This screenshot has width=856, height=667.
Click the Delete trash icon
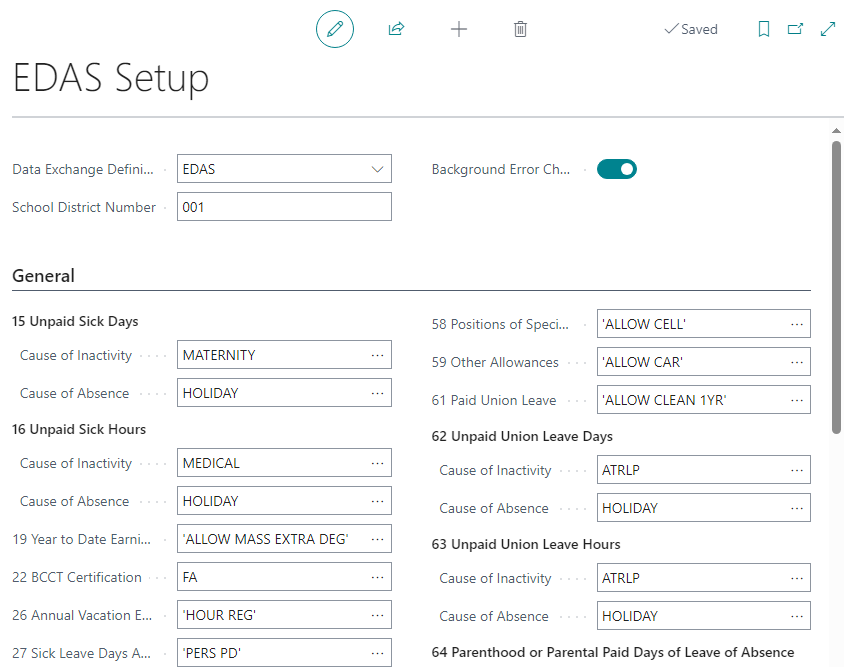click(520, 29)
